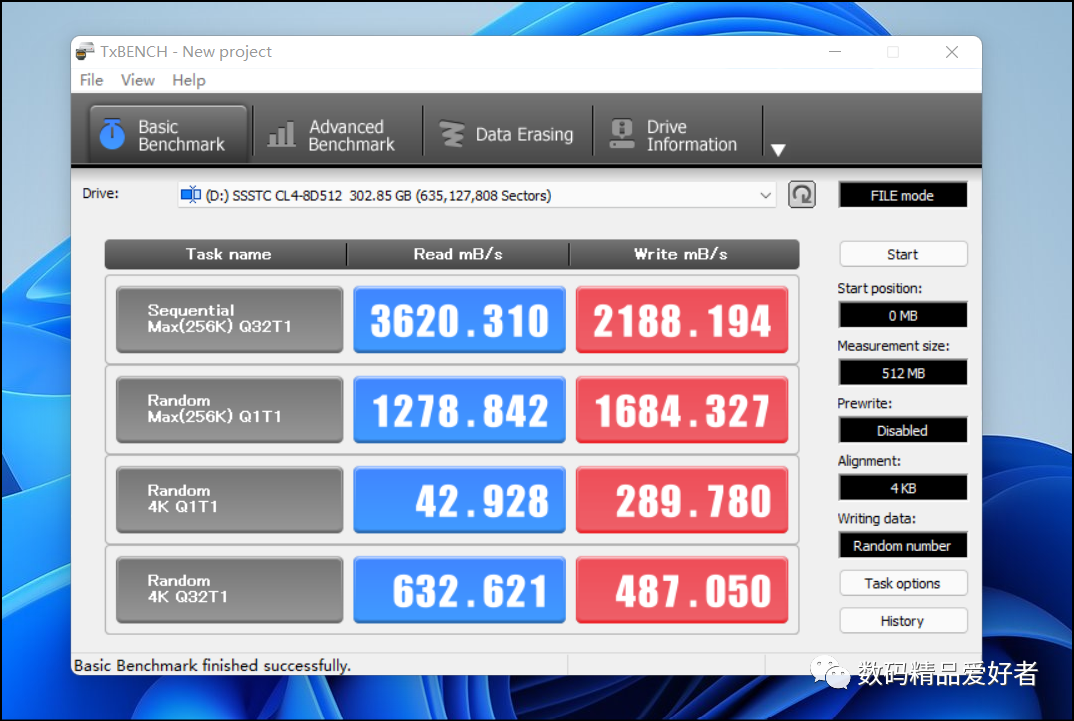Start the benchmark
The height and width of the screenshot is (721, 1074).
click(903, 254)
